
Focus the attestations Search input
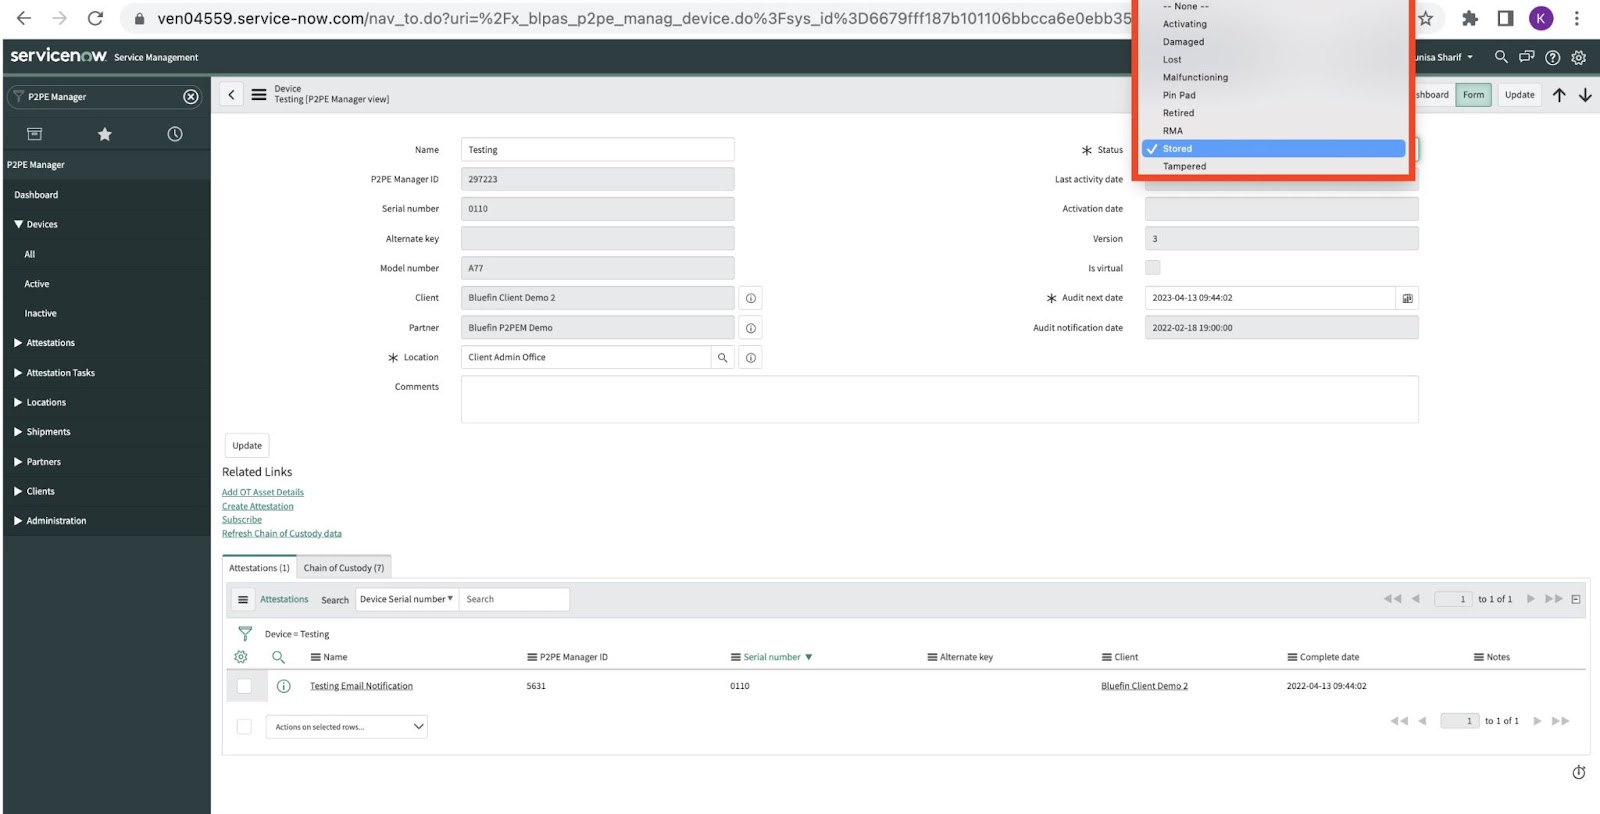pos(514,599)
